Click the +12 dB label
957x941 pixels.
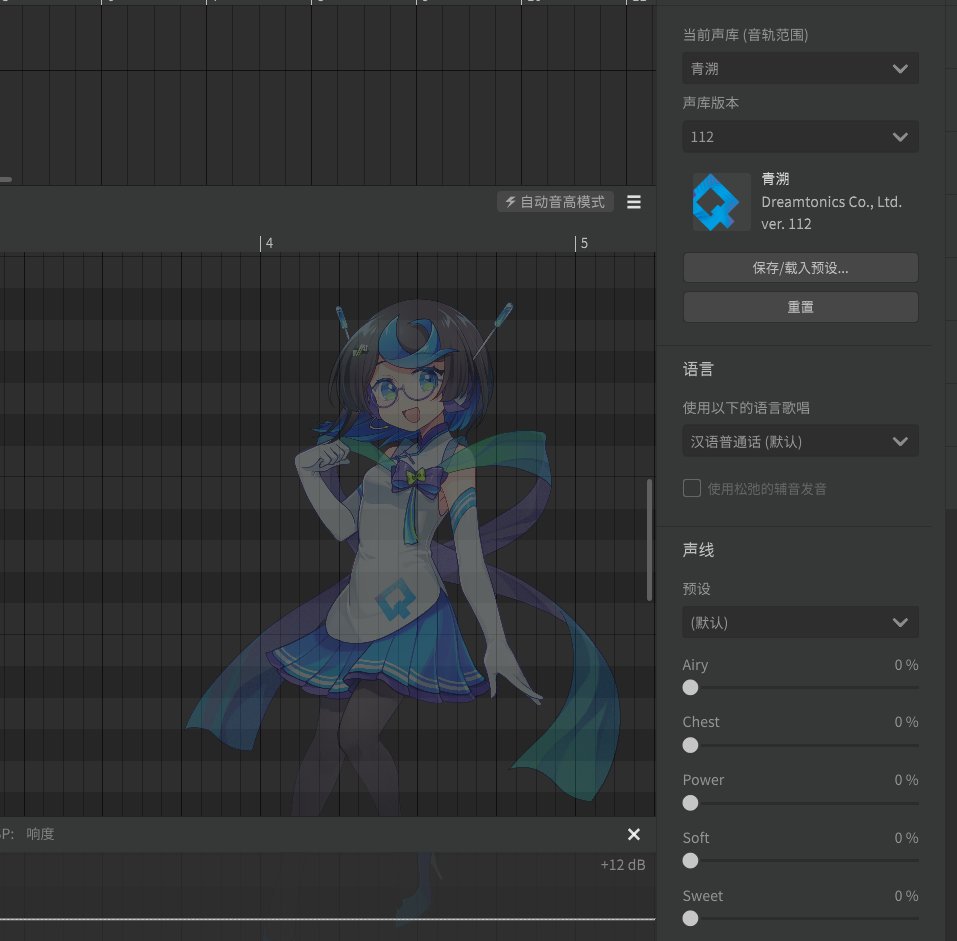coord(623,865)
